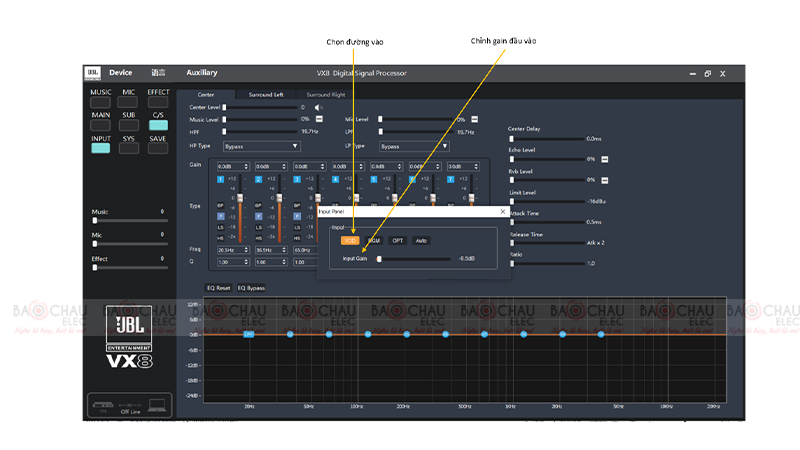Click the first EQ node on the graph
Viewport: 800px width, 450px height.
(x=249, y=334)
